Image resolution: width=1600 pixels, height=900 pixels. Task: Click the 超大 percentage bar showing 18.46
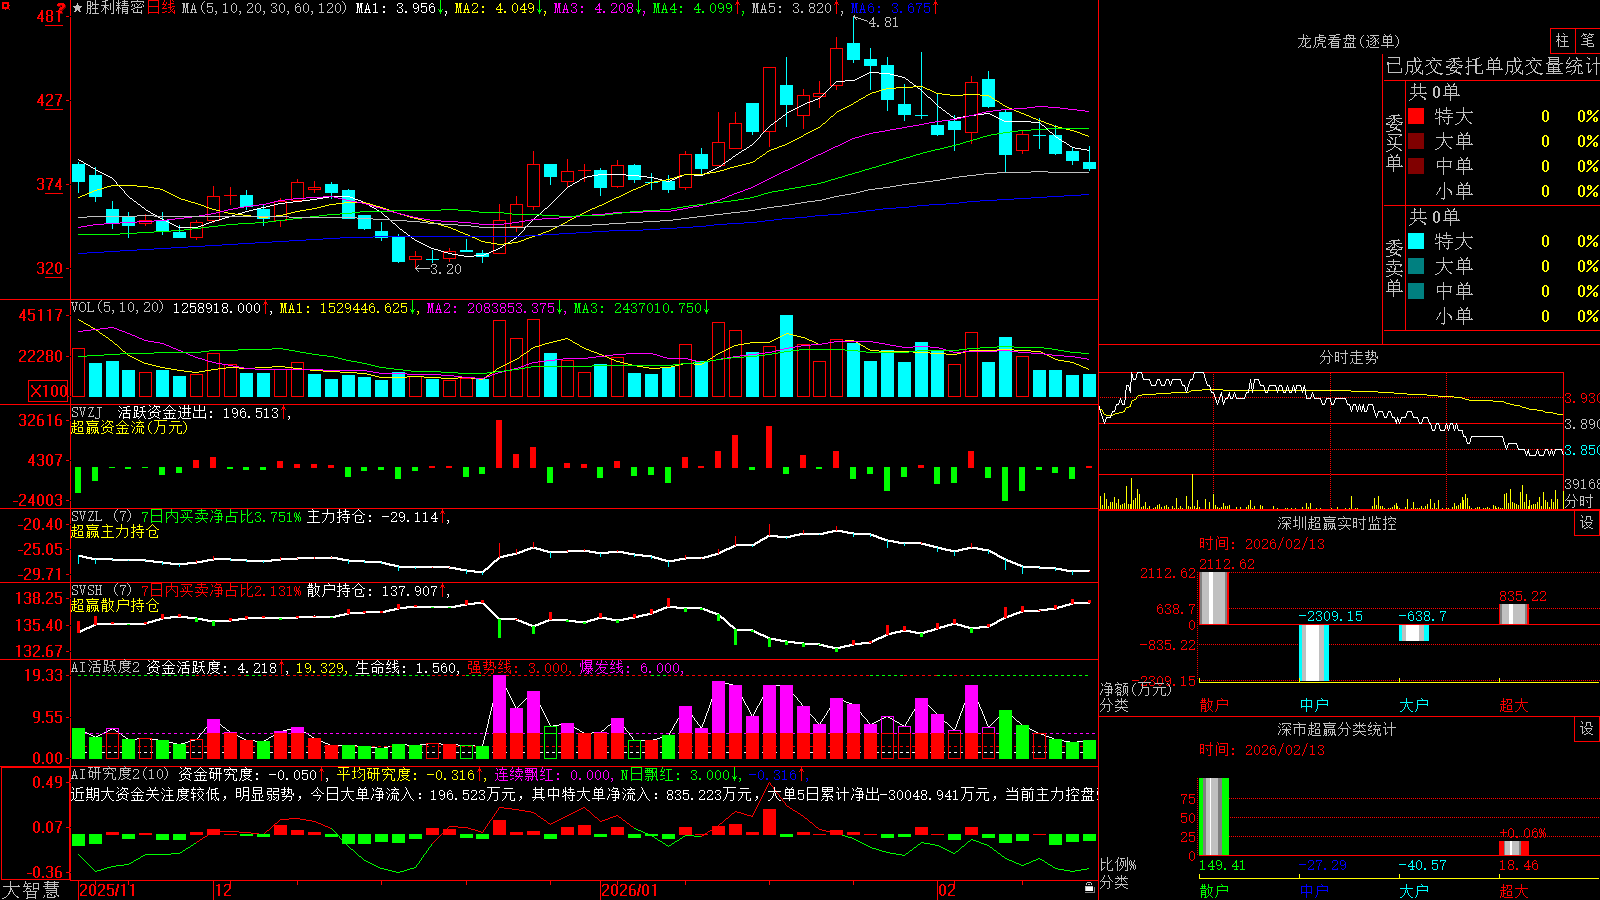coord(1514,848)
